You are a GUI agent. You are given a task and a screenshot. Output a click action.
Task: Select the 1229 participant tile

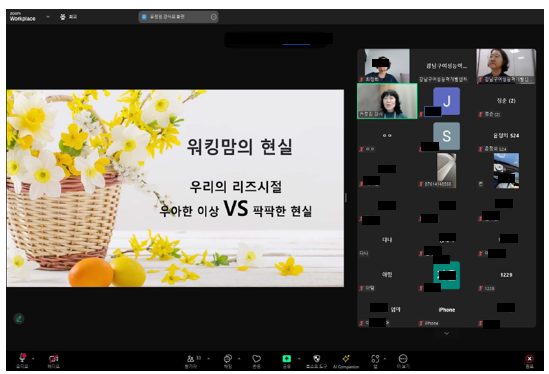(x=506, y=276)
